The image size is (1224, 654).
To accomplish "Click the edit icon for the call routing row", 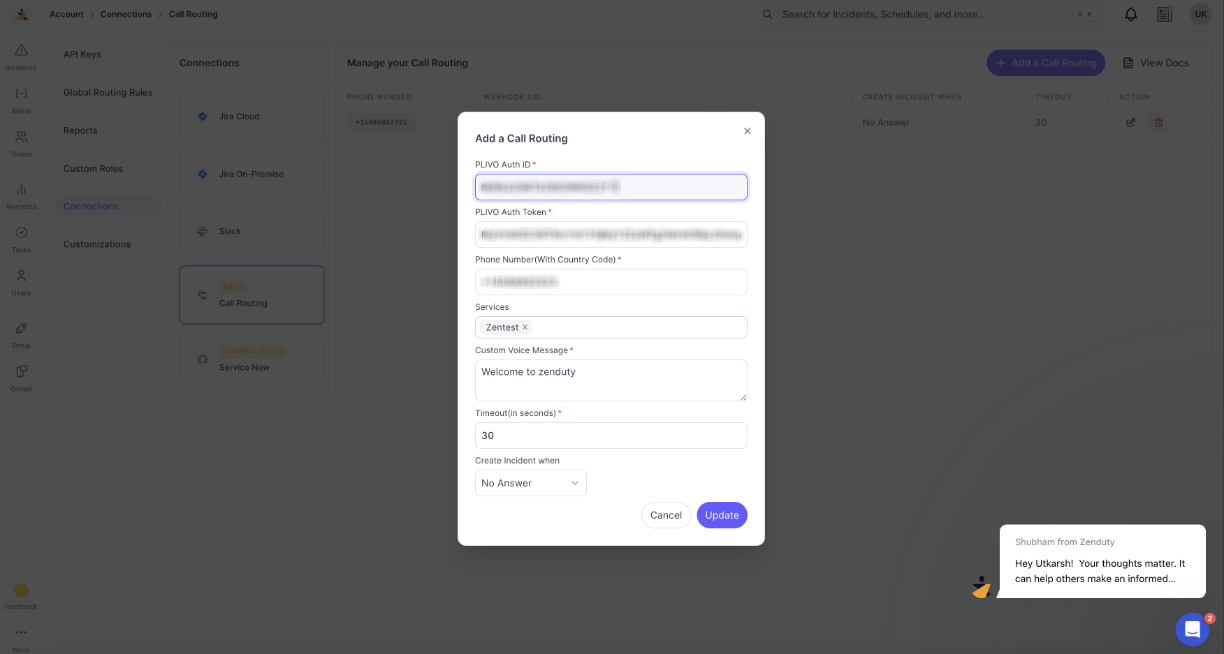I will (x=1131, y=122).
